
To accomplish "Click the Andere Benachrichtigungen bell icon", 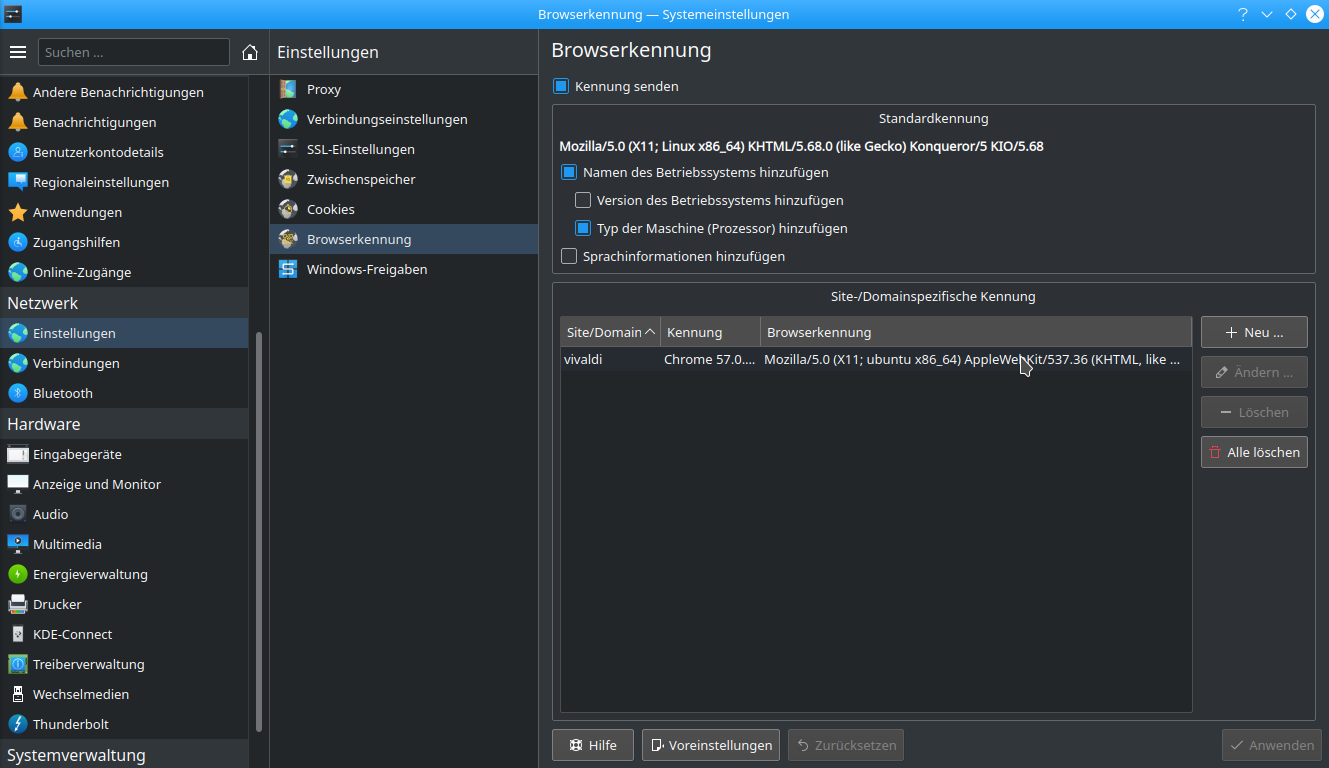I will click(18, 92).
